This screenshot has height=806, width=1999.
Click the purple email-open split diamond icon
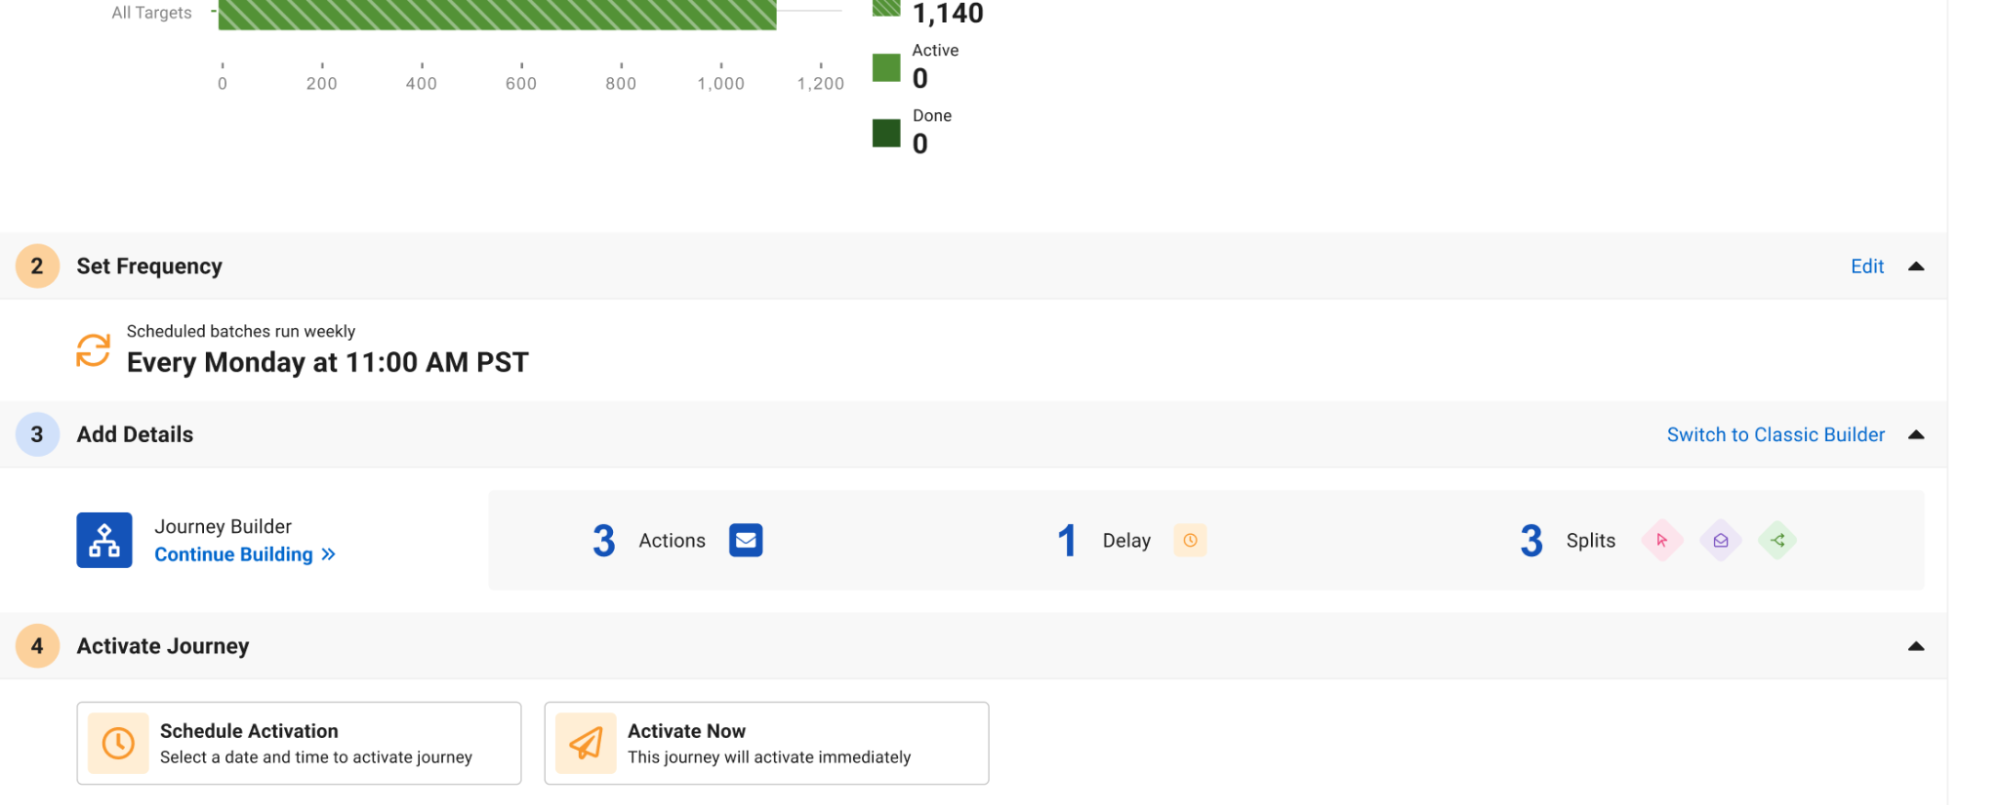(x=1721, y=540)
